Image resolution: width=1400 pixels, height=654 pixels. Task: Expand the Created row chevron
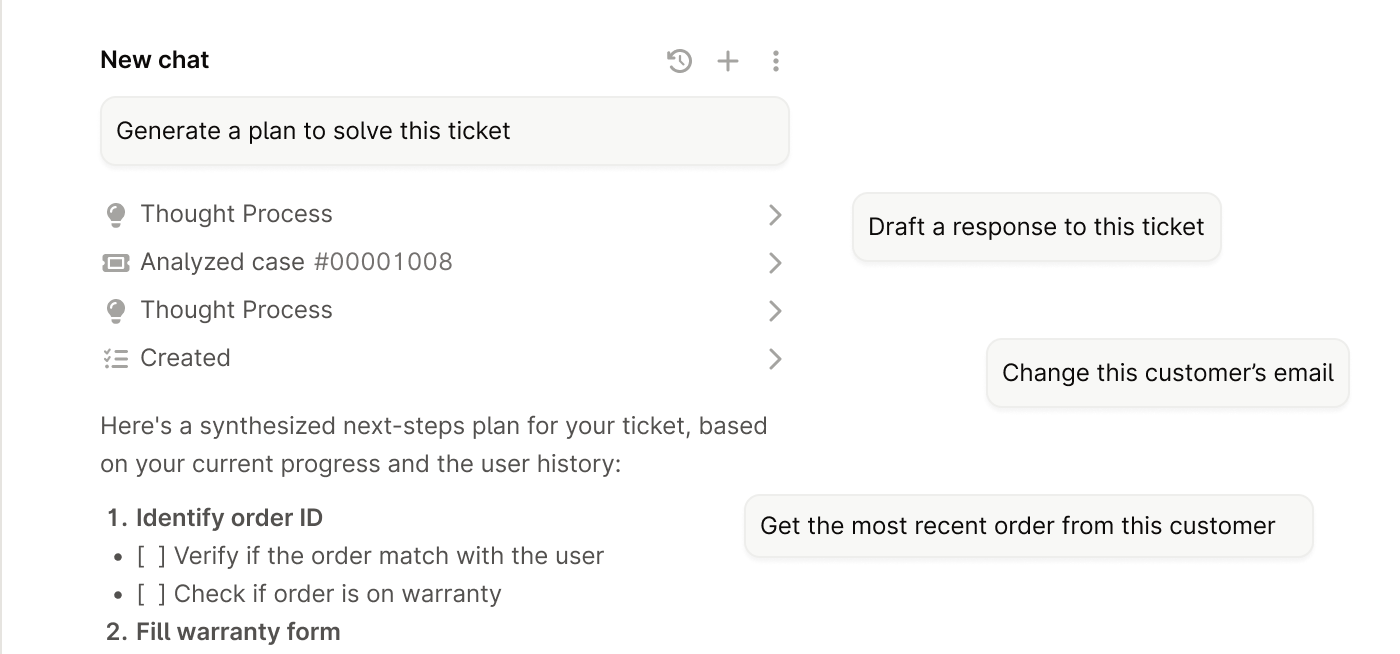click(x=774, y=358)
